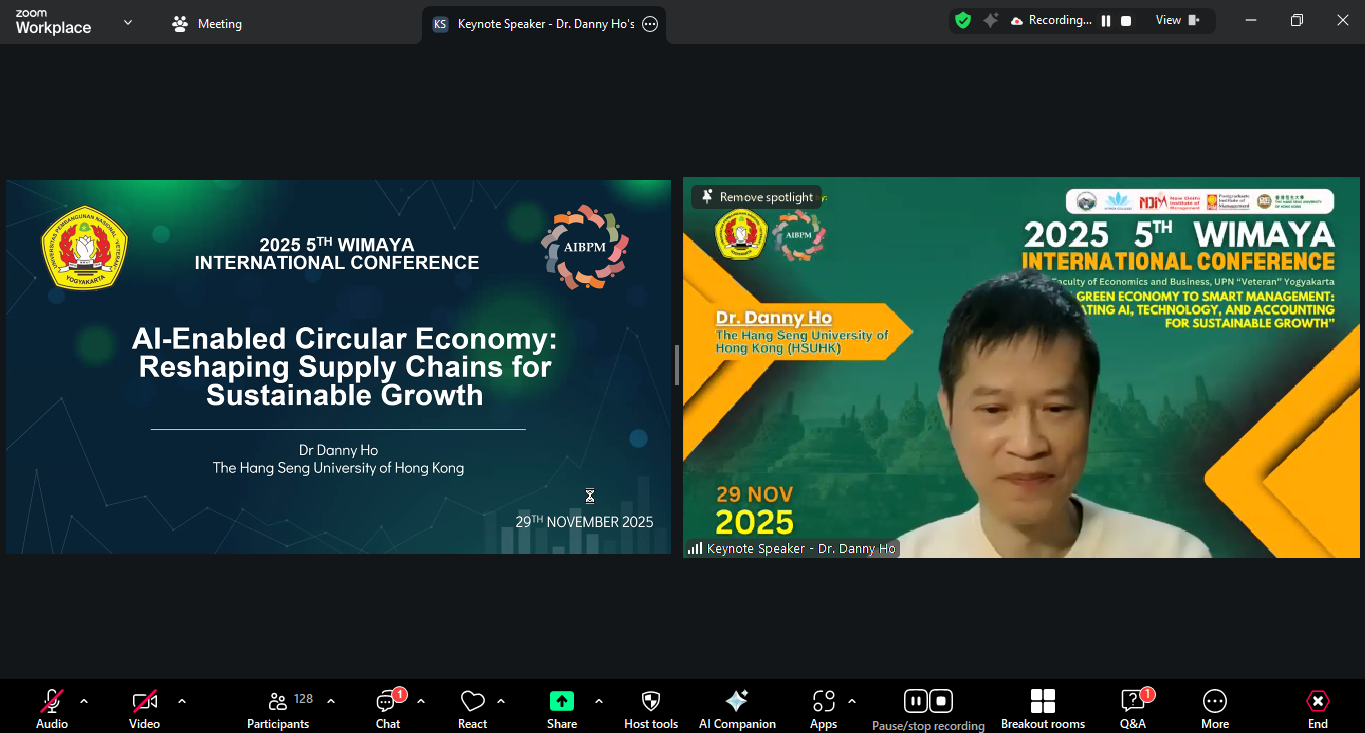The width and height of the screenshot is (1365, 733).
Task: Open the Q&A panel
Action: [x=1132, y=708]
